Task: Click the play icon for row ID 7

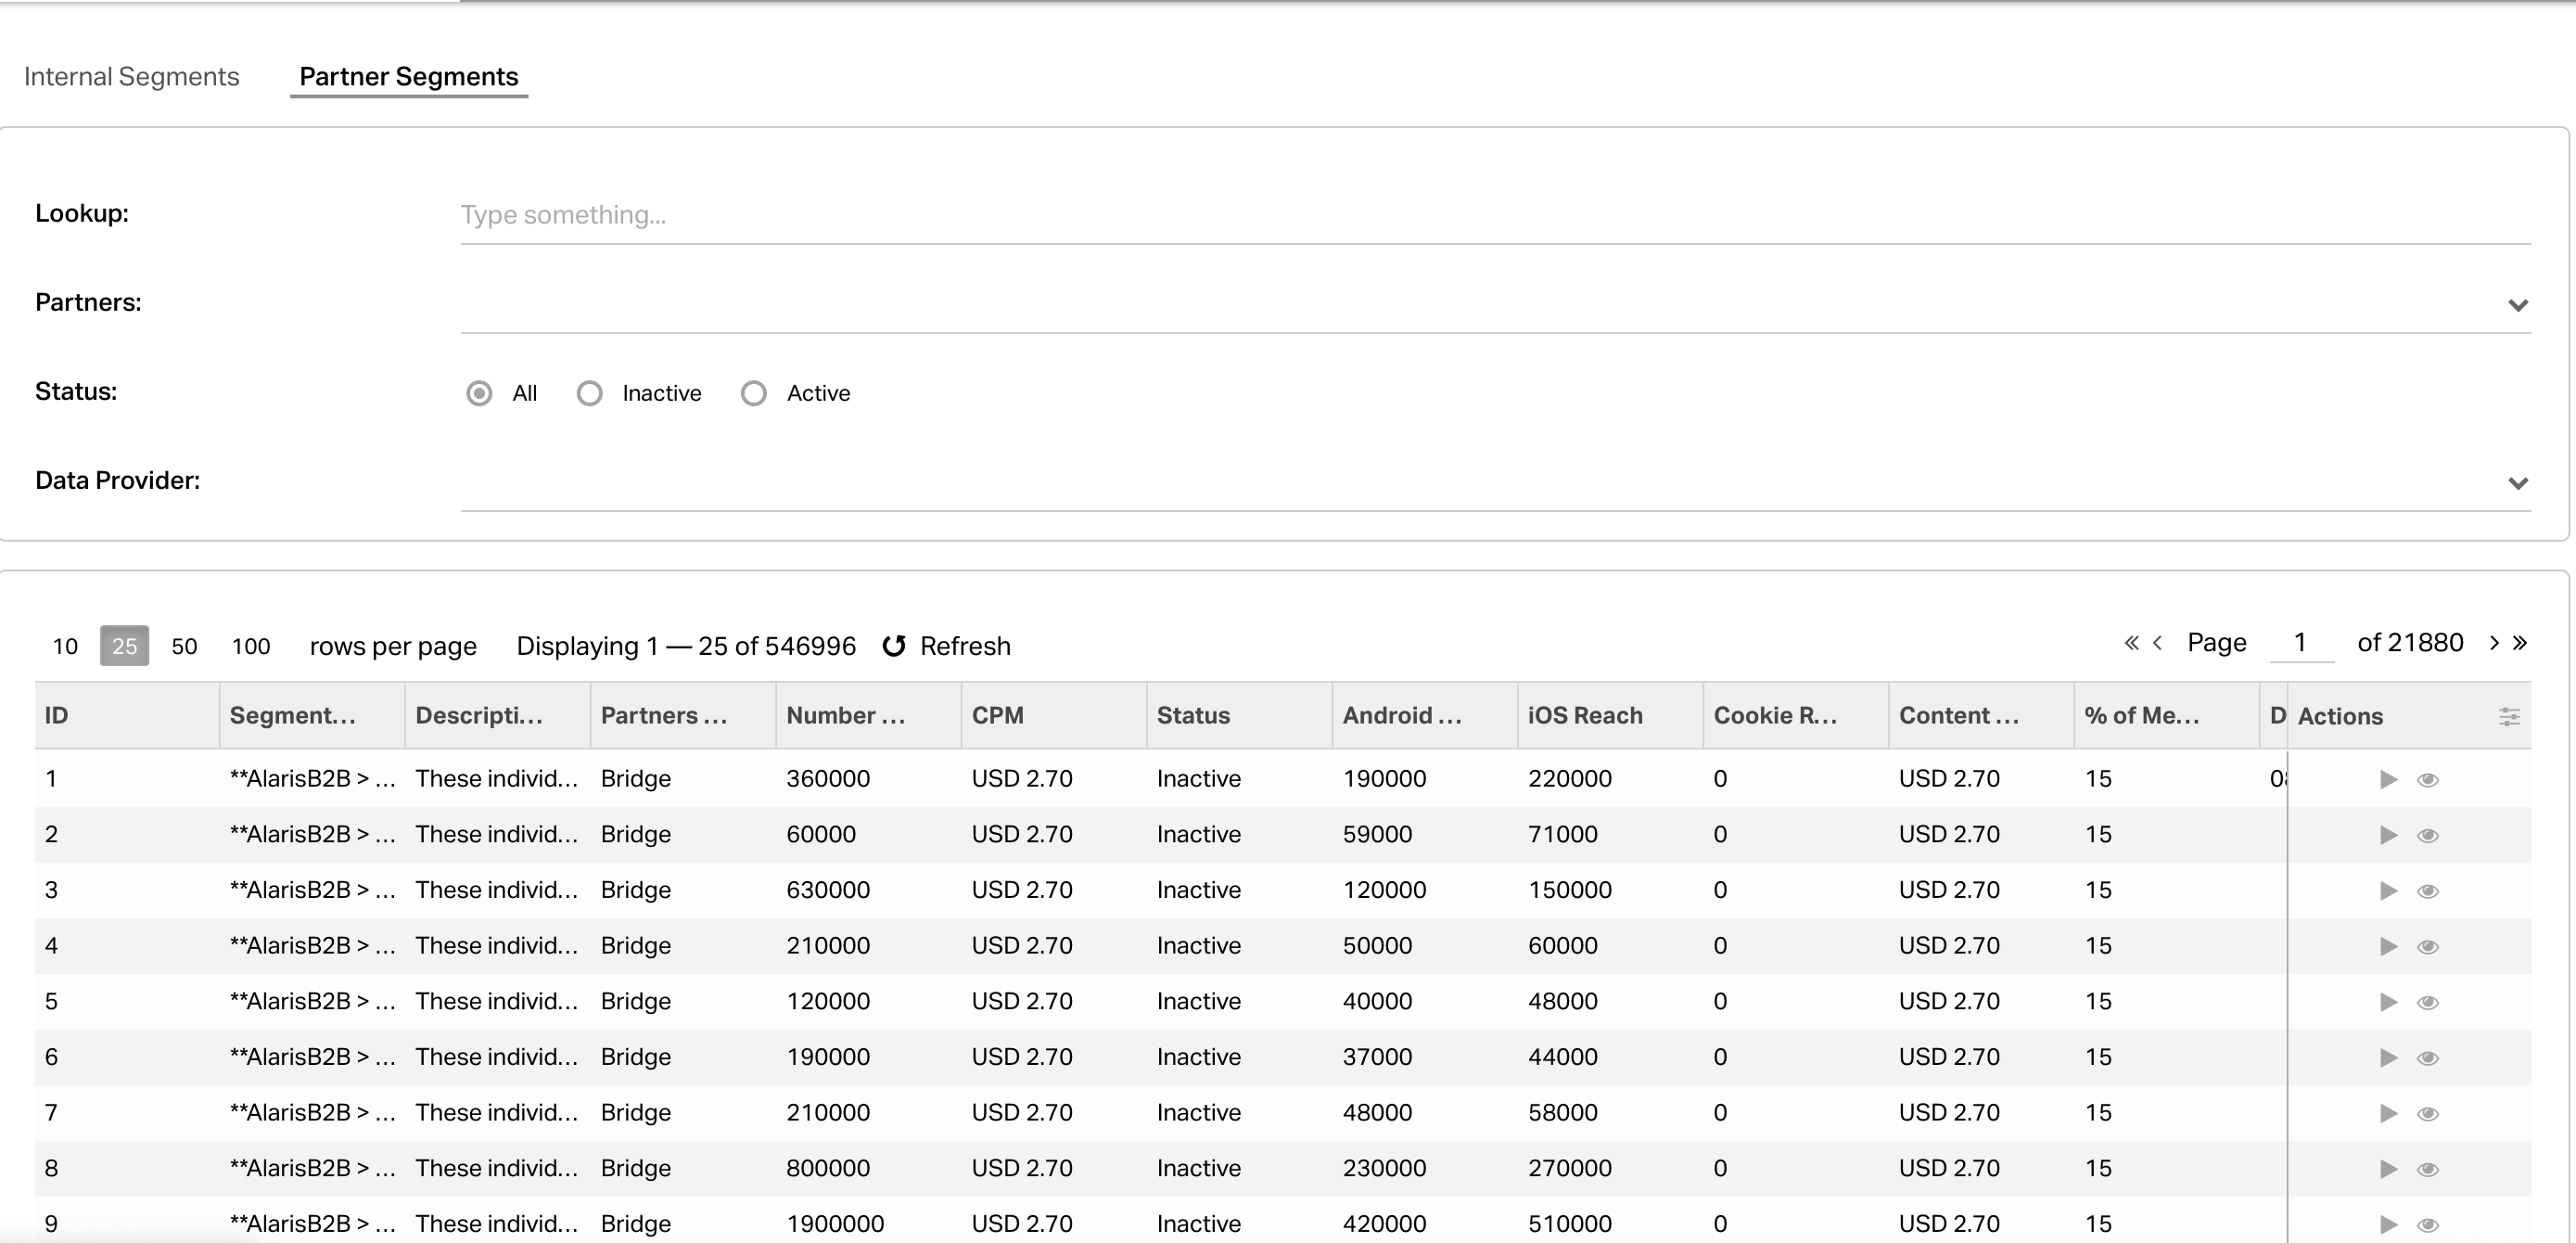Action: pyautogui.click(x=2388, y=1113)
